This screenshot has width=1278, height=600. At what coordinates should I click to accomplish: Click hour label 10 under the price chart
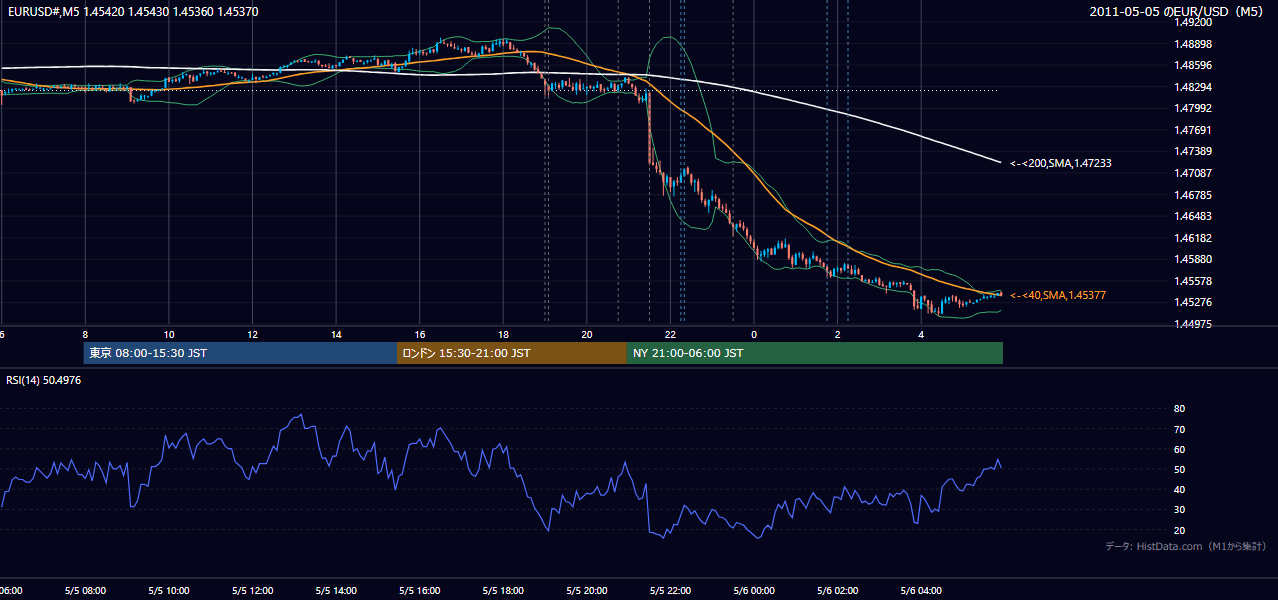[x=169, y=334]
